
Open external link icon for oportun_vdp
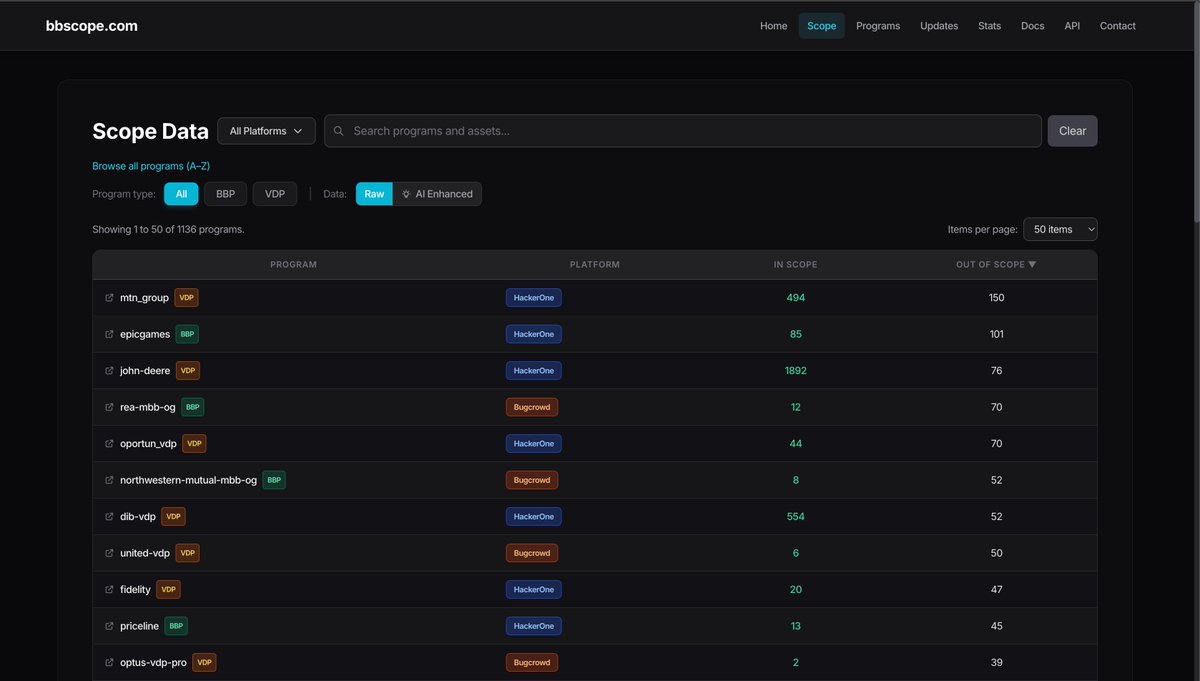[x=109, y=443]
